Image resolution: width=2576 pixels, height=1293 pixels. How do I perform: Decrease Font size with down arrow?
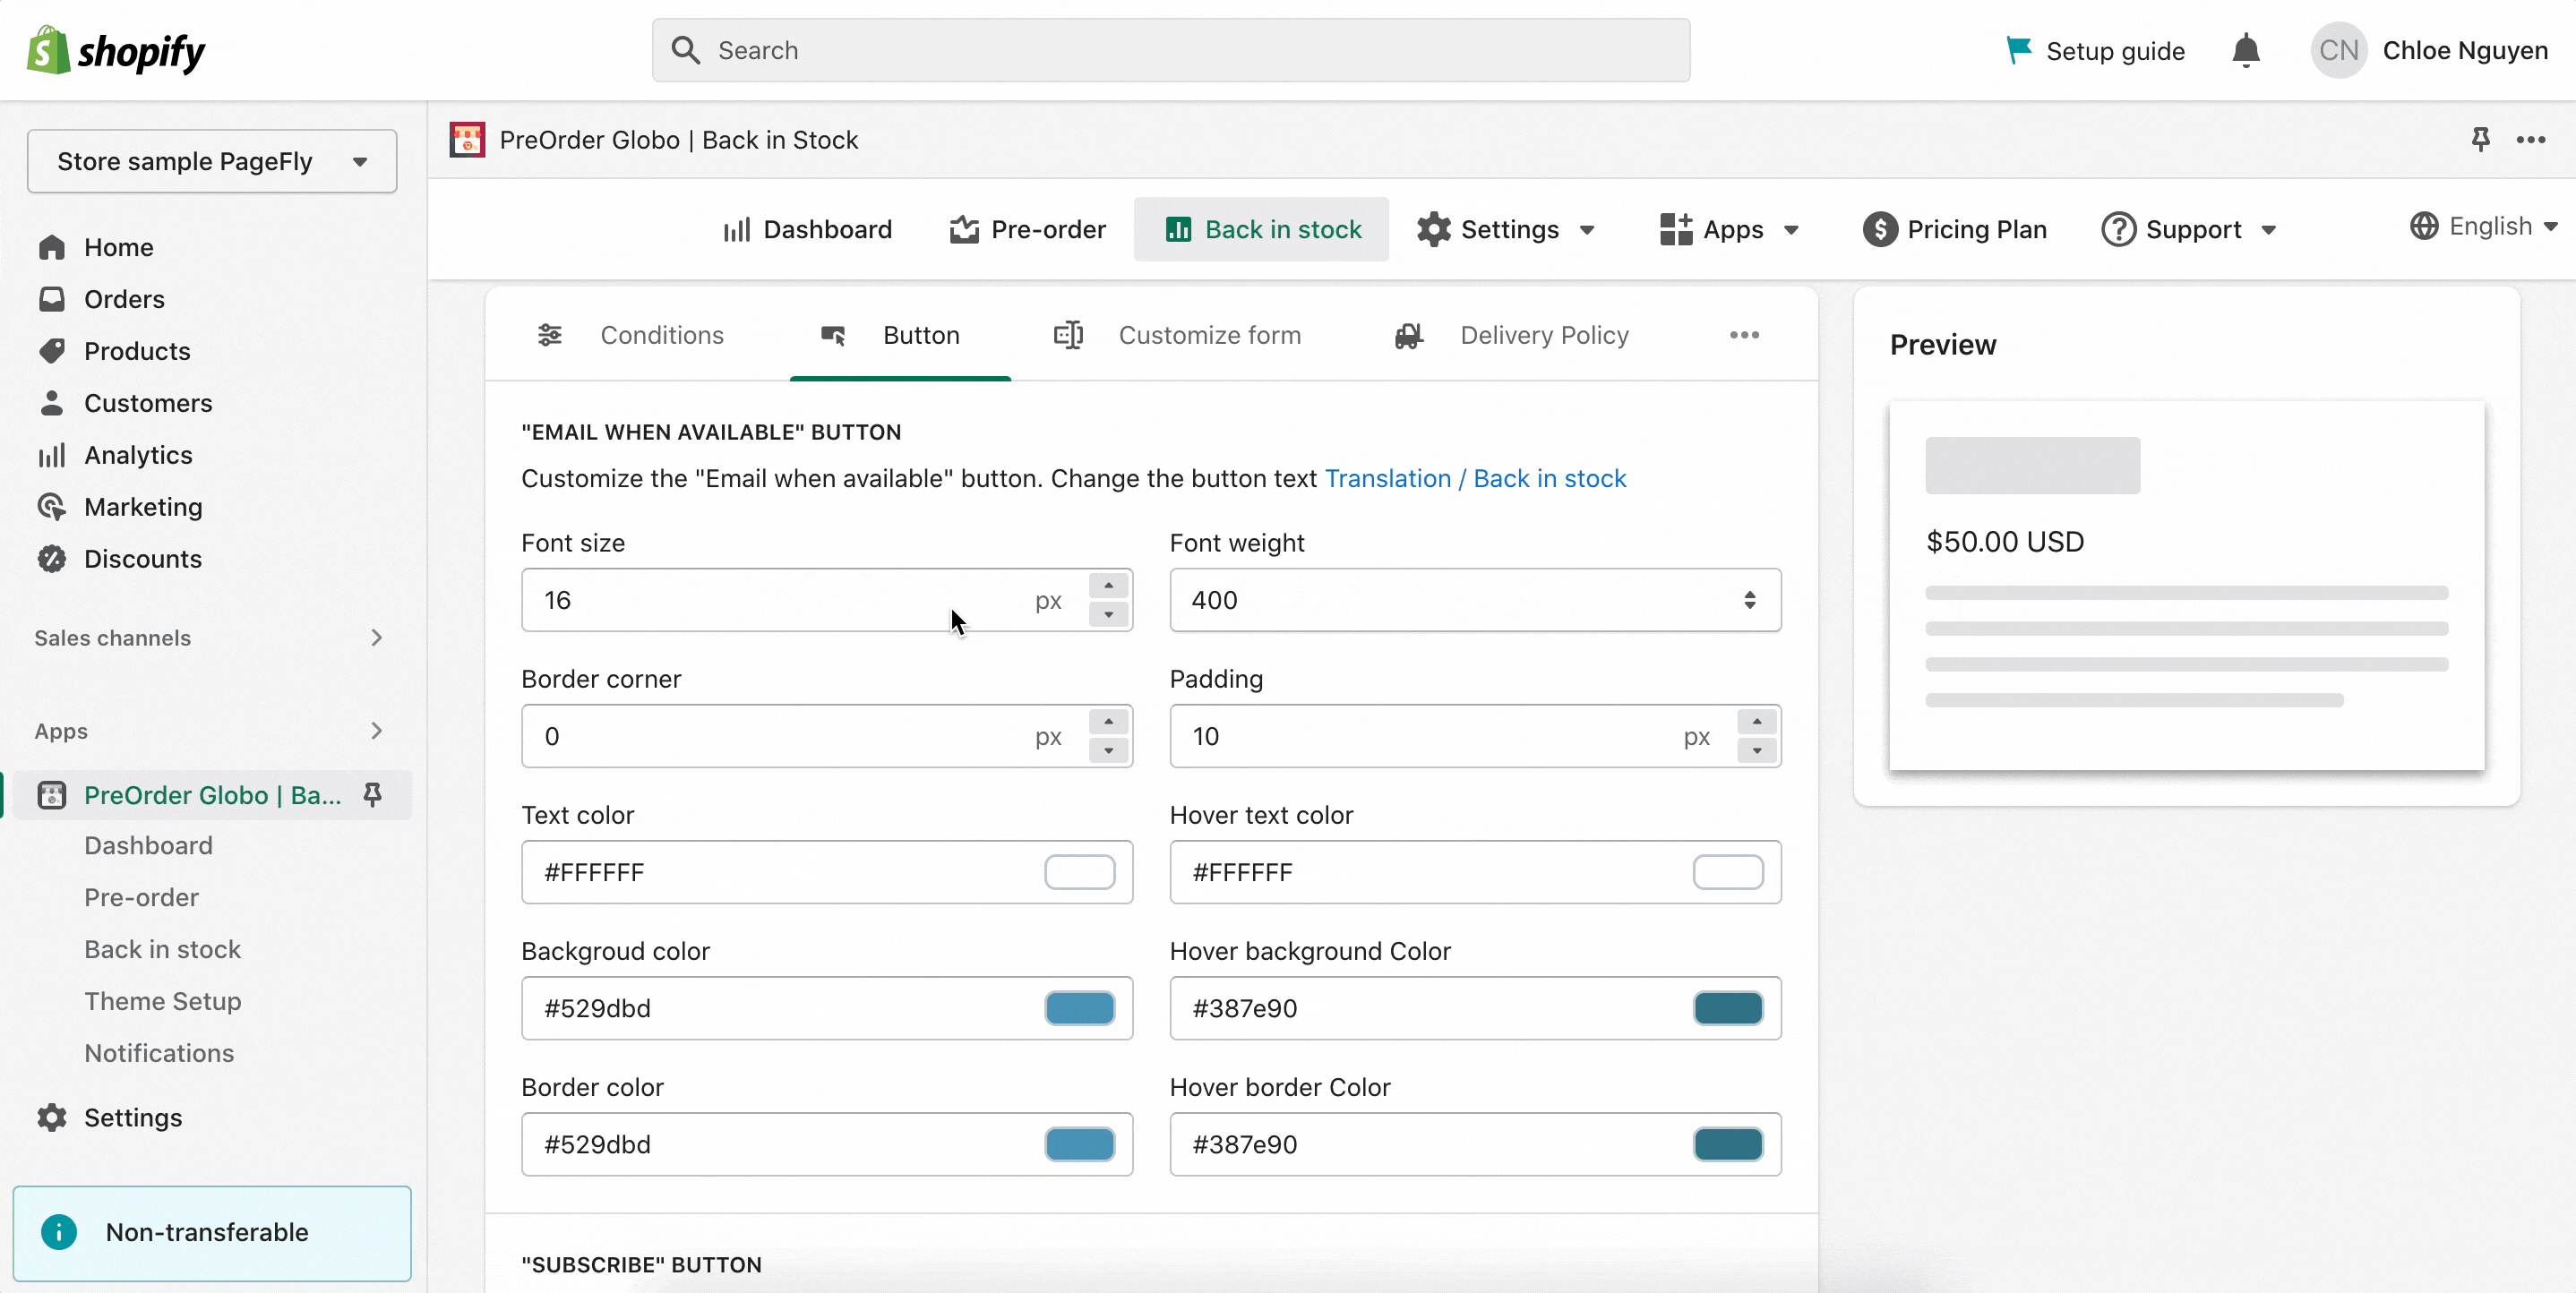(x=1108, y=614)
